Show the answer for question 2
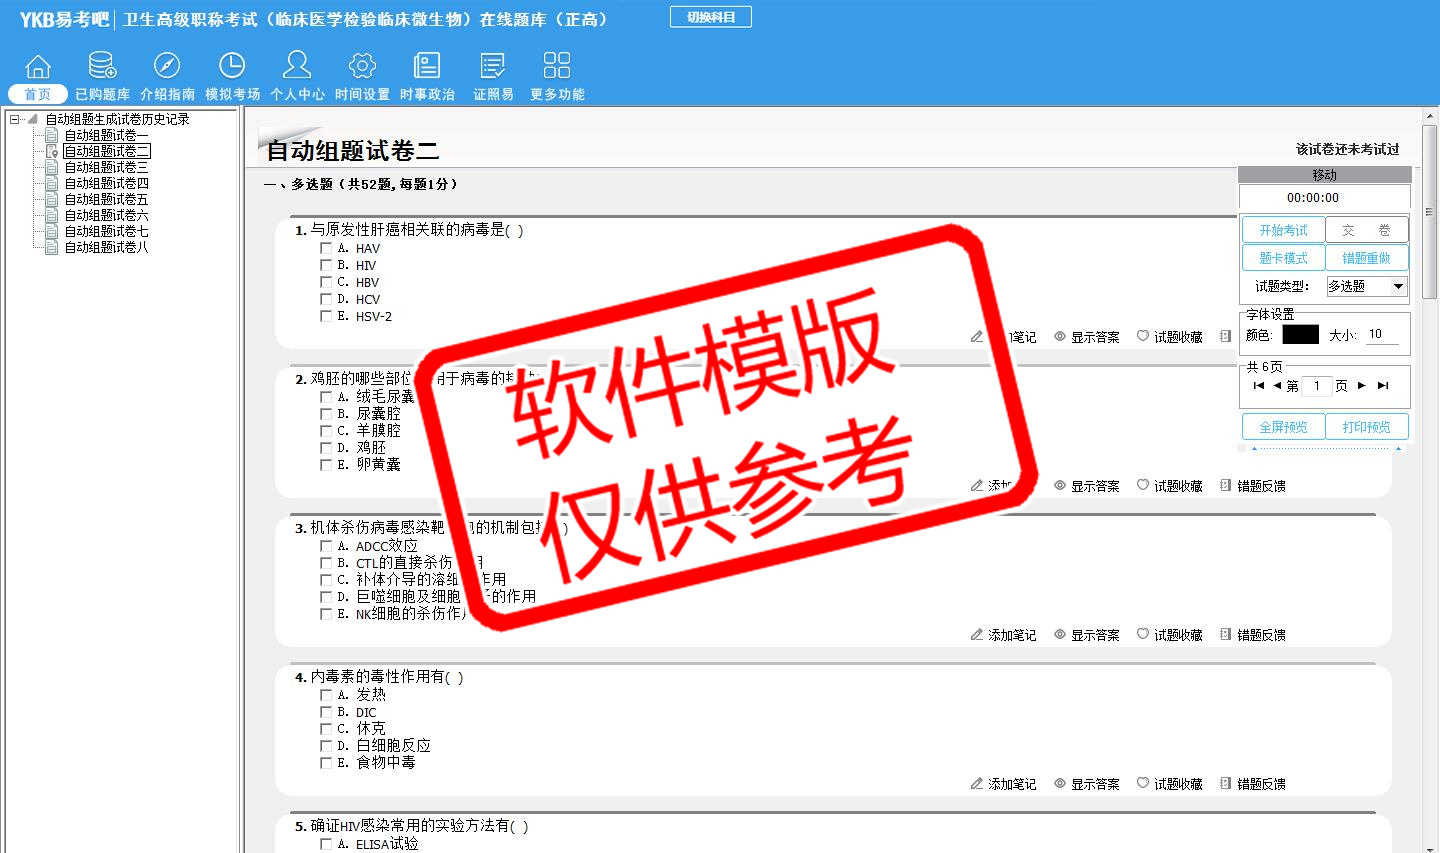The image size is (1440, 853). (x=1087, y=486)
